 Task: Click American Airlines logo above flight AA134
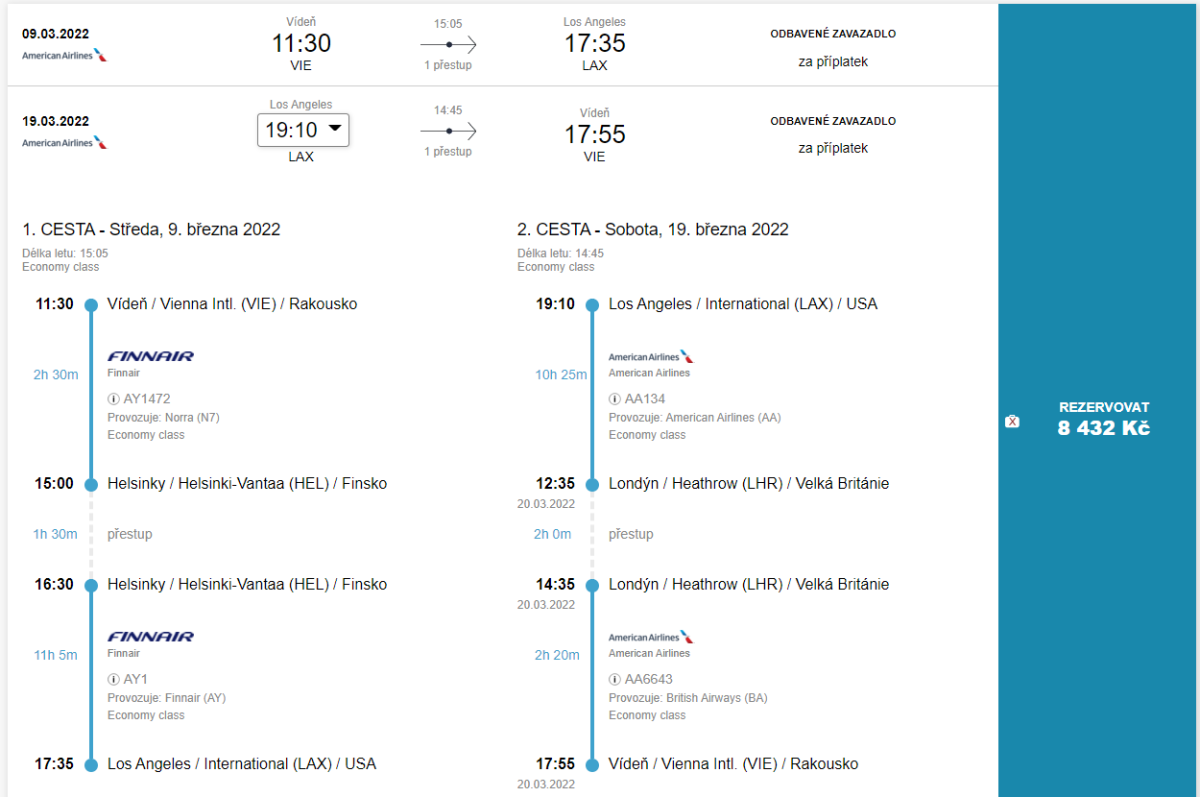[x=651, y=356]
